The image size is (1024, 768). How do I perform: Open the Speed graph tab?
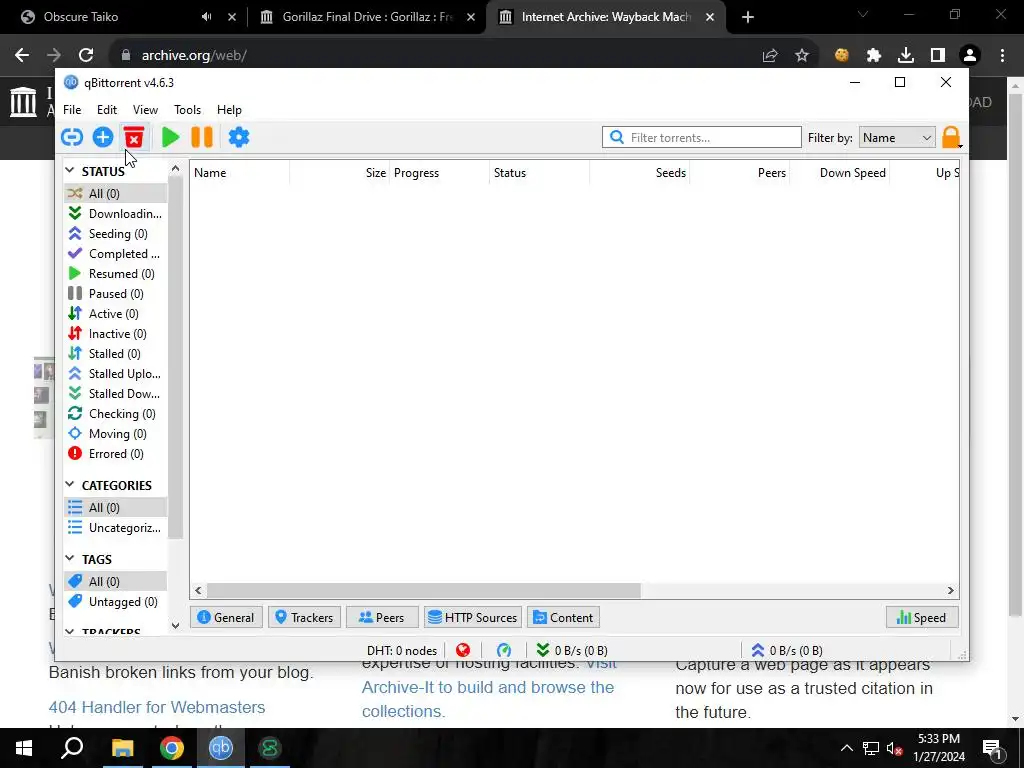pyautogui.click(x=922, y=618)
